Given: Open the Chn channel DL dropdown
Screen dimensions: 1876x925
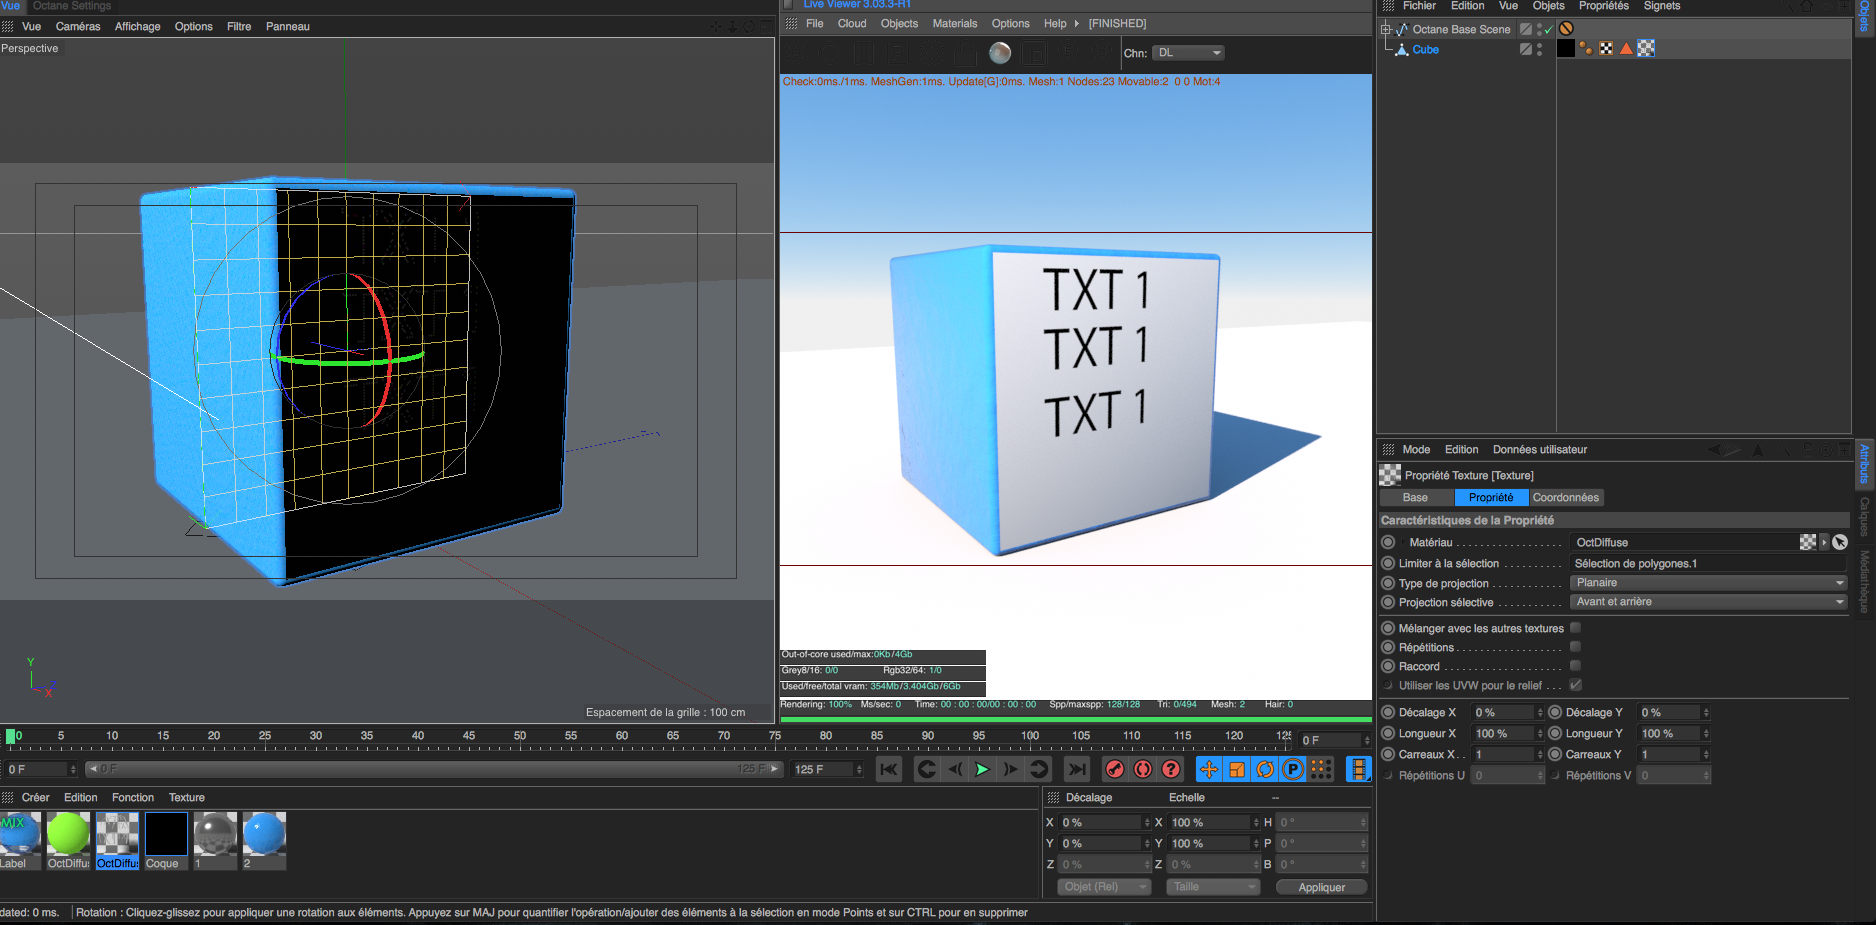Looking at the screenshot, I should [1188, 53].
